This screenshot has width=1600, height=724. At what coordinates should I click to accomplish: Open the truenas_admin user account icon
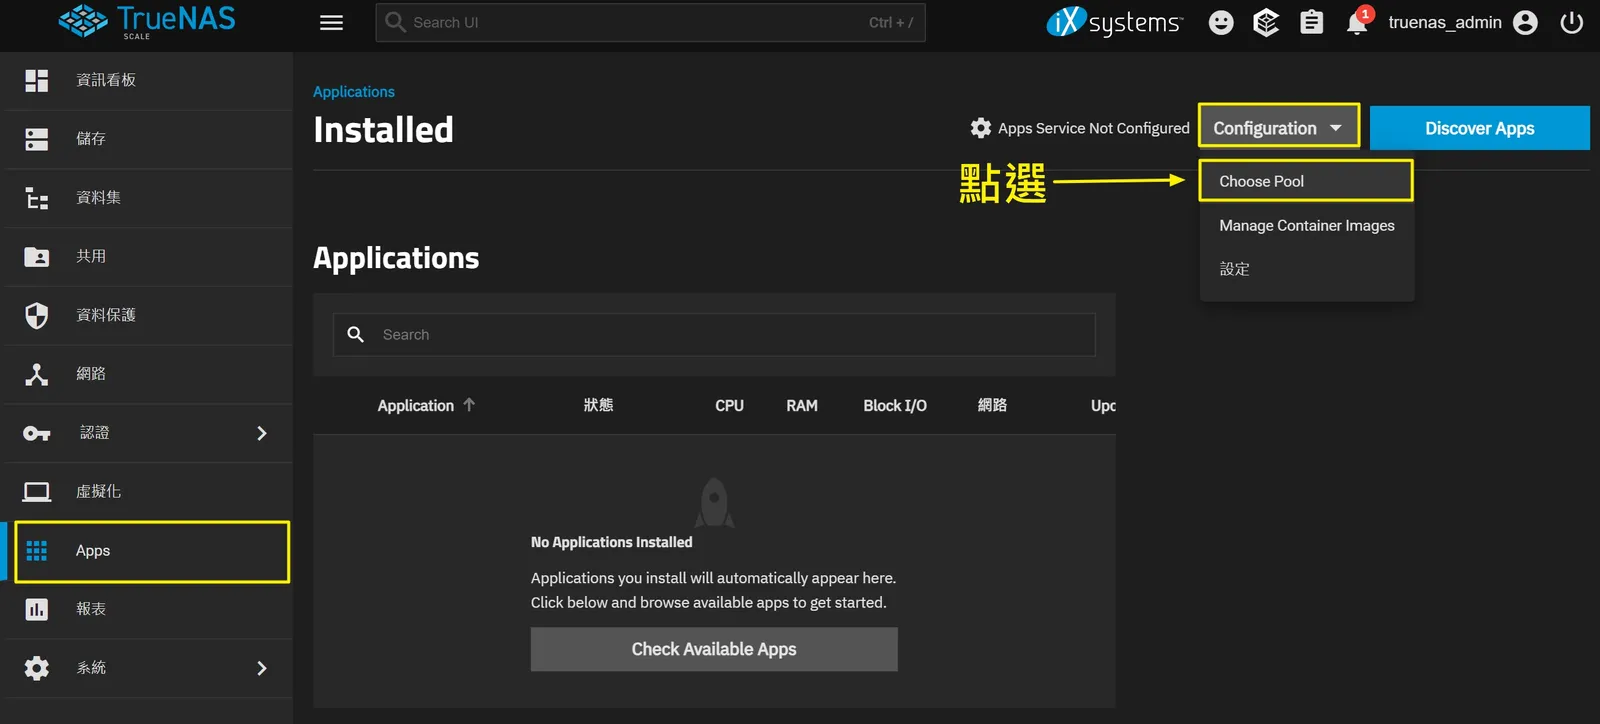pyautogui.click(x=1525, y=23)
